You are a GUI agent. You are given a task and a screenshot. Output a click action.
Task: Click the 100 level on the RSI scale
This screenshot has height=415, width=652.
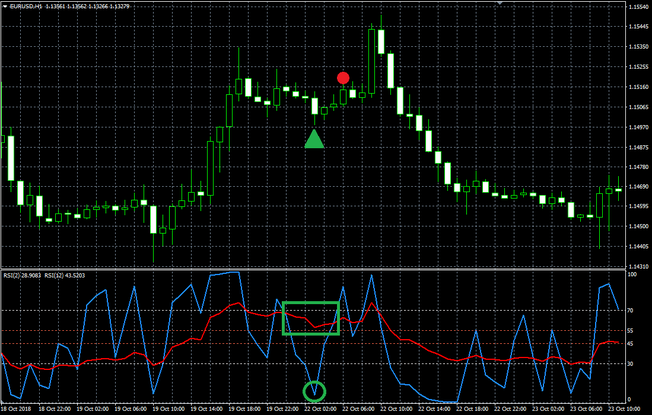[x=632, y=274]
